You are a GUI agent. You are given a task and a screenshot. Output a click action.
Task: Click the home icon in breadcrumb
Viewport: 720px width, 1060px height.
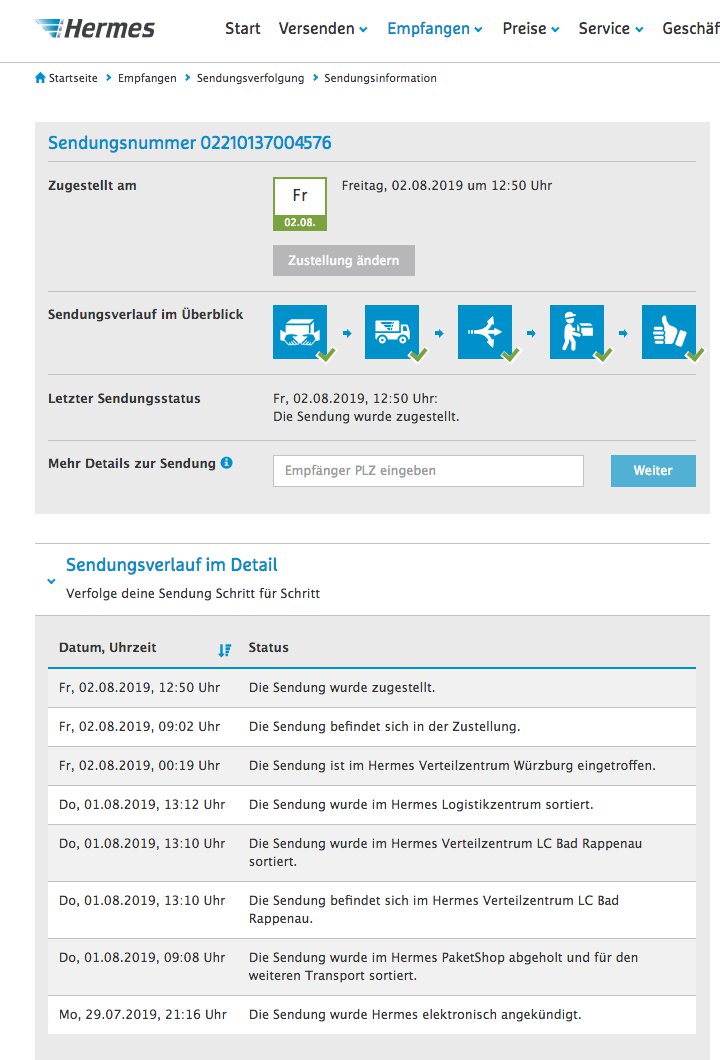point(40,78)
